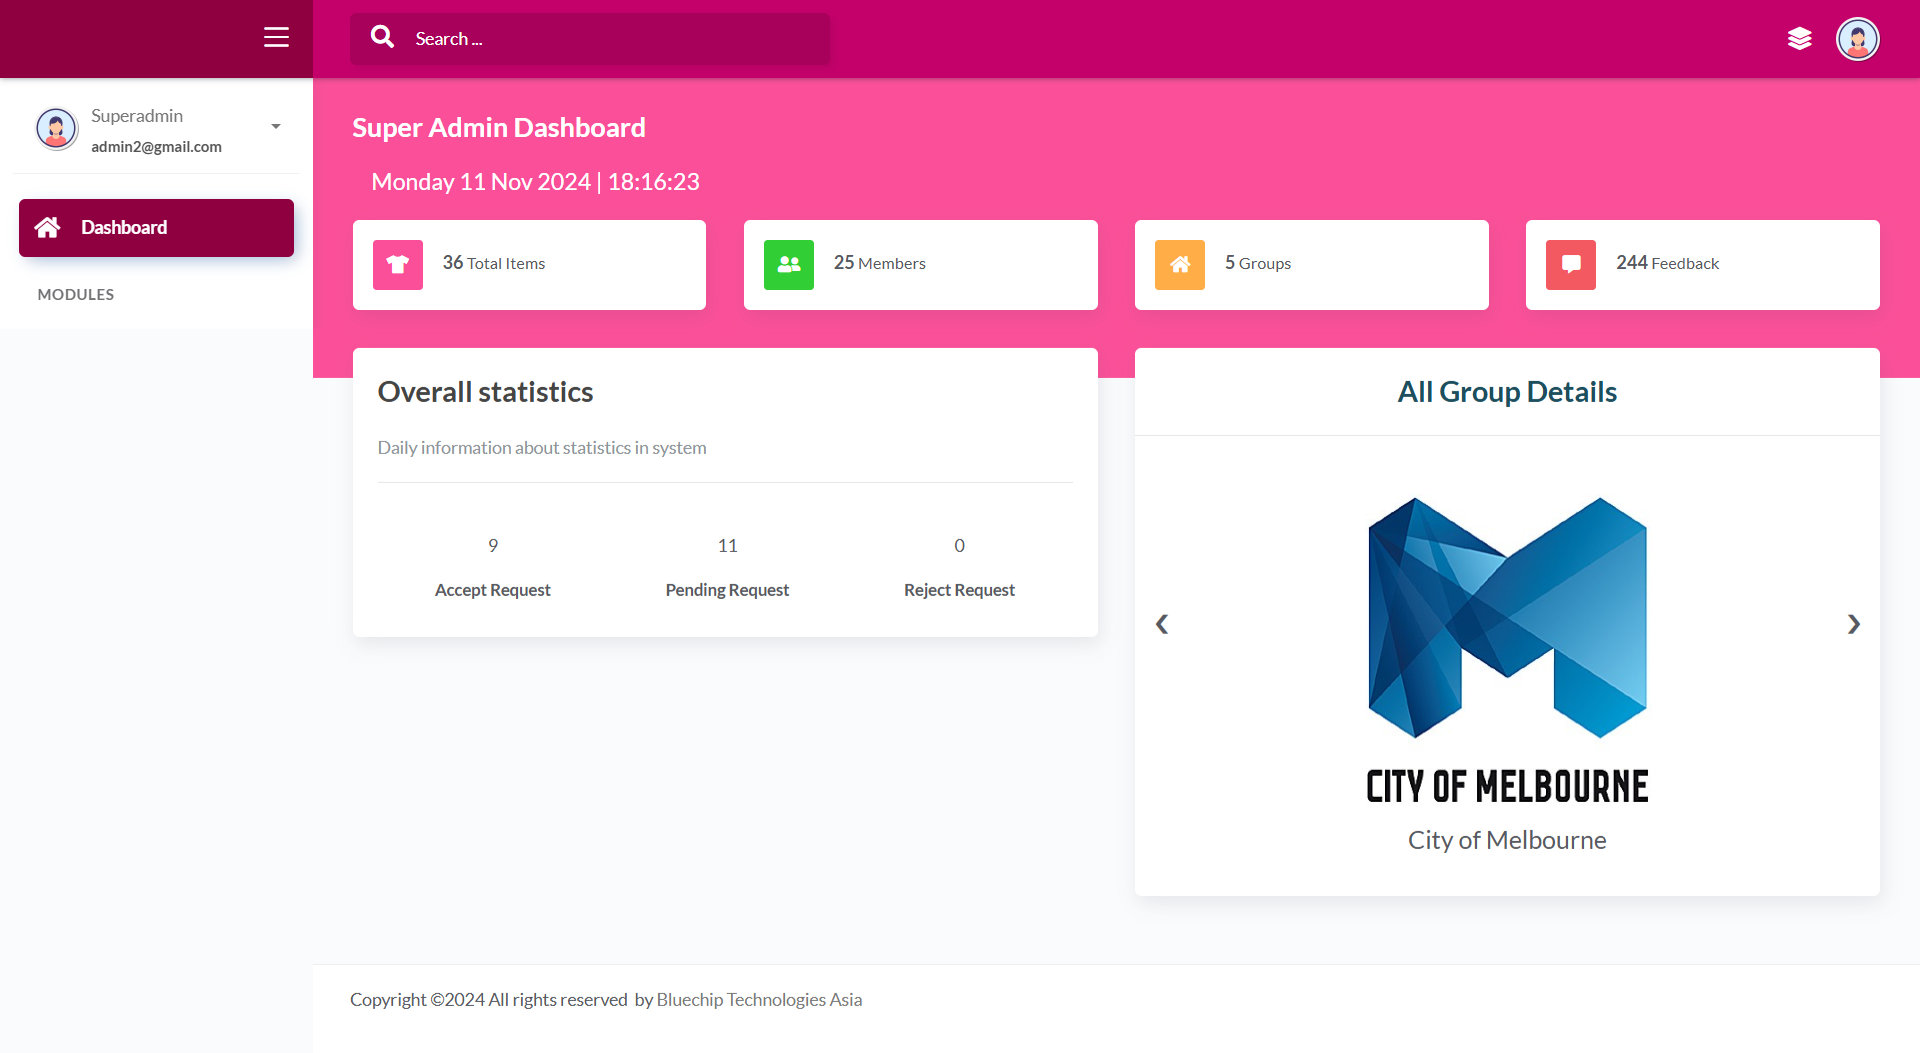
Task: Show previous group with left chevron
Action: click(1162, 624)
